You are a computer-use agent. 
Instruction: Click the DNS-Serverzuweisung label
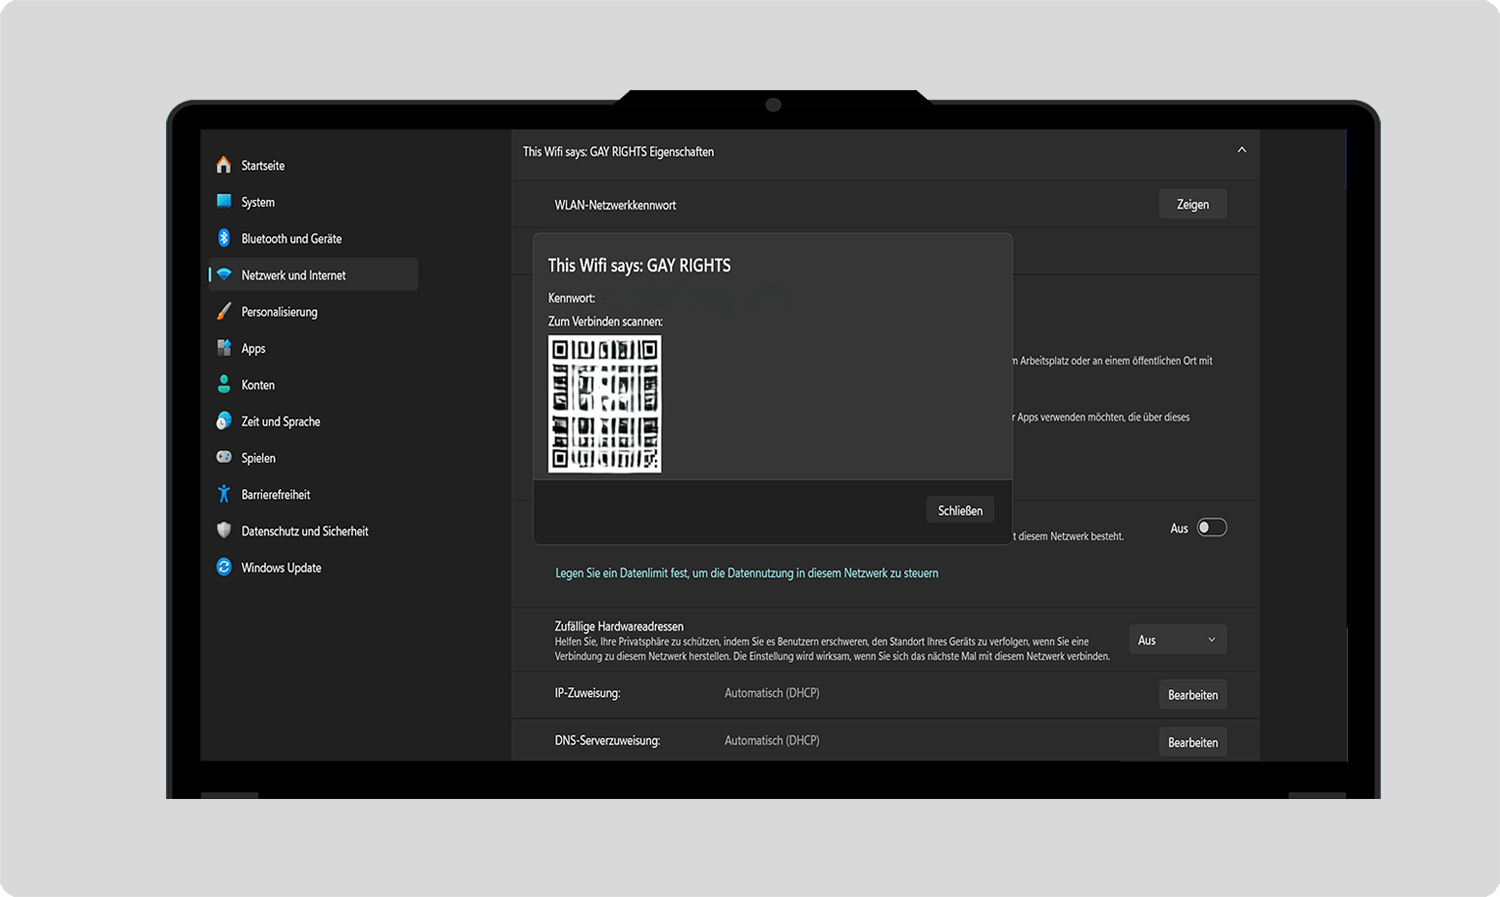607,741
